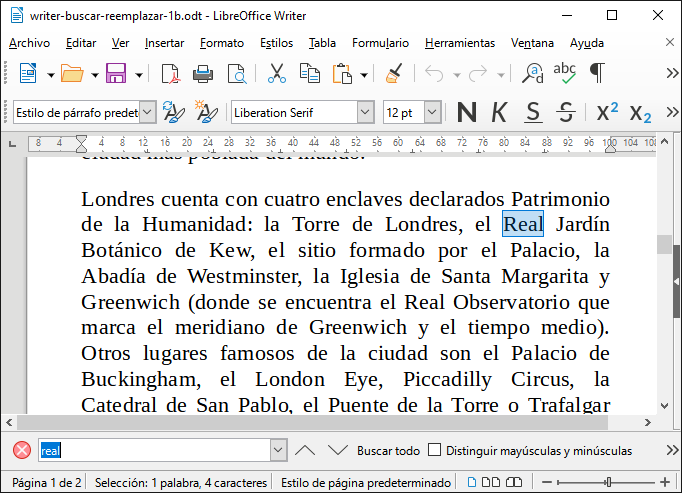
Task: Toggle formatting marks pilcrow button
Action: pos(597,74)
